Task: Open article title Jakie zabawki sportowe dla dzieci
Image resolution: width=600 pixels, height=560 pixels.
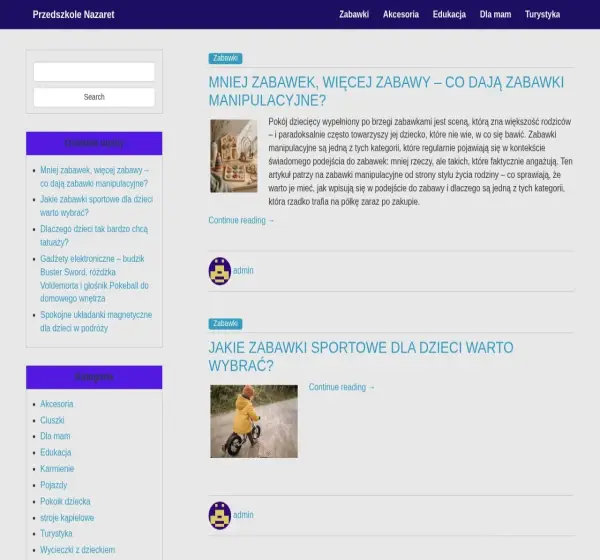Action: (x=361, y=357)
